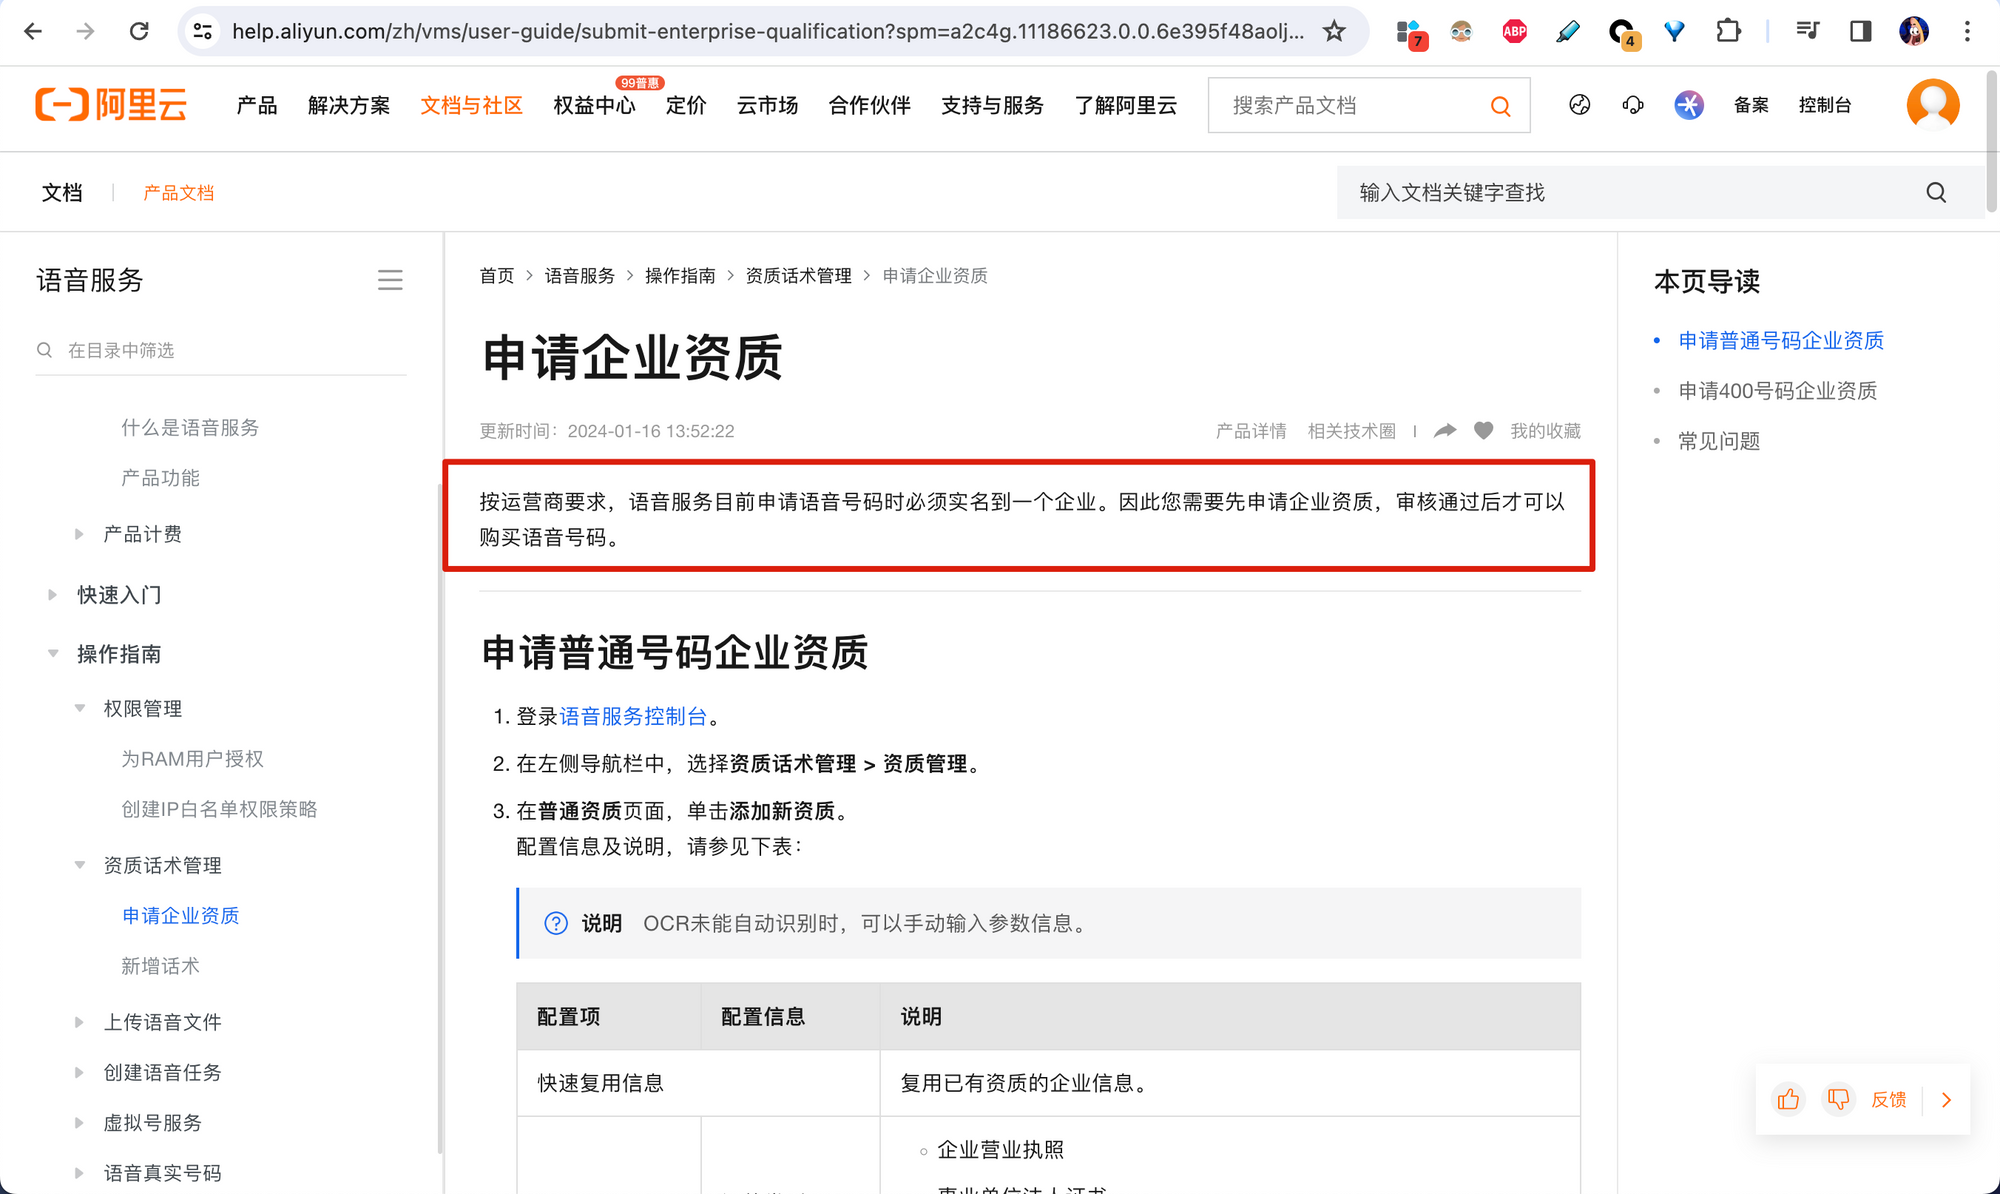Open browser extensions puzzle icon
The image size is (2000, 1194).
(x=1728, y=32)
